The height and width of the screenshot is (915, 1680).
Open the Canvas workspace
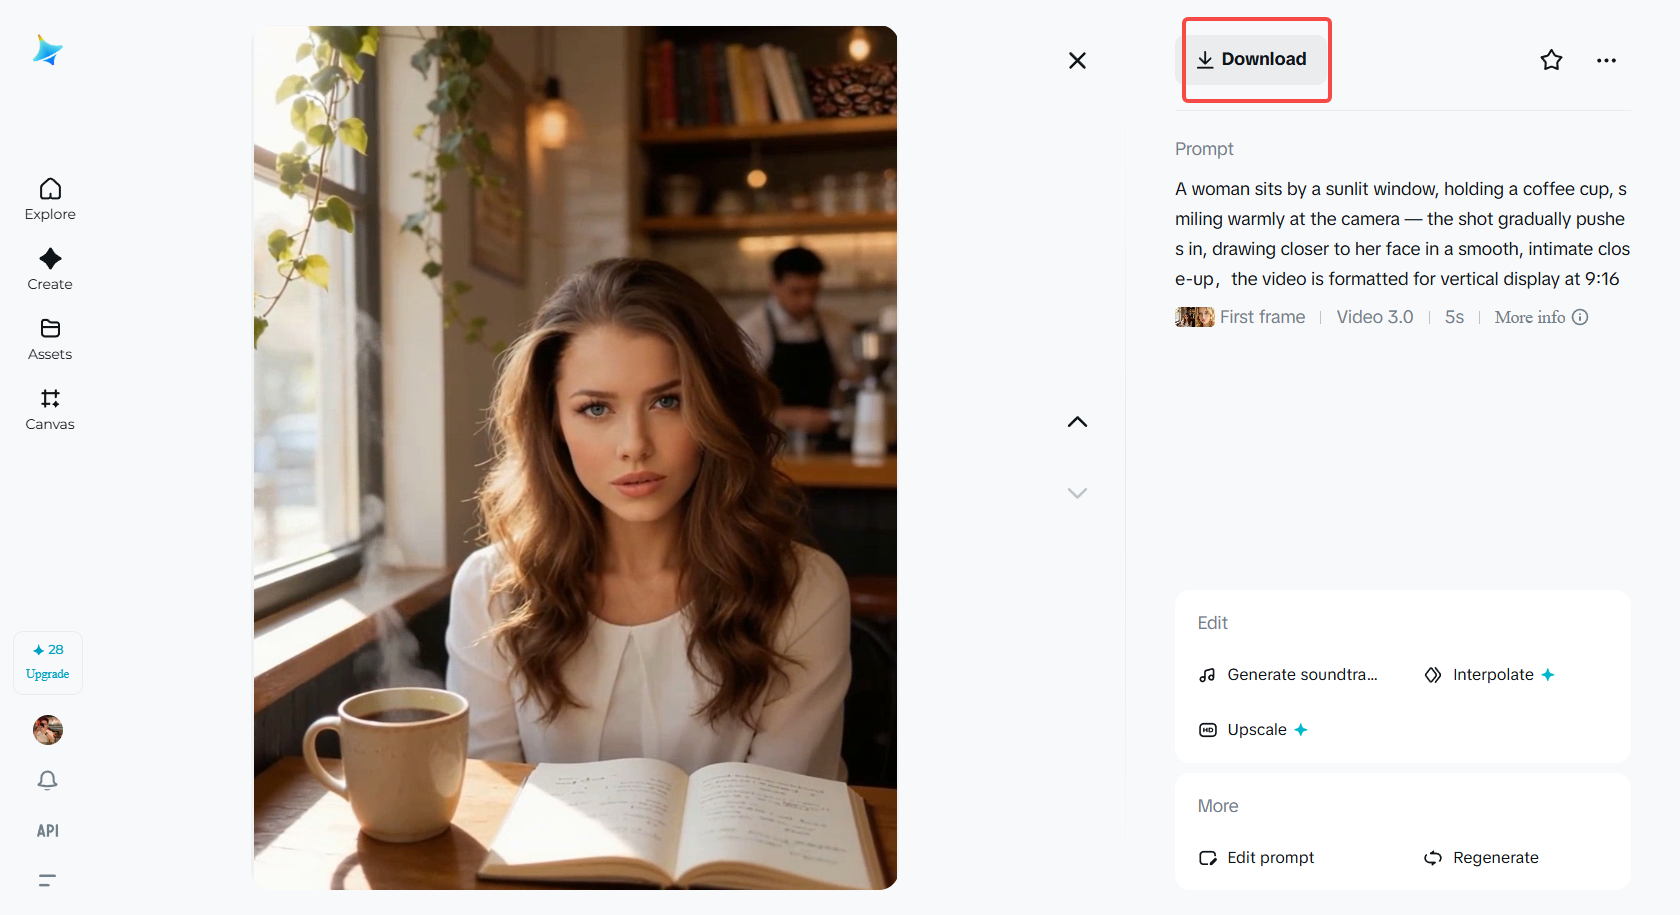(50, 409)
